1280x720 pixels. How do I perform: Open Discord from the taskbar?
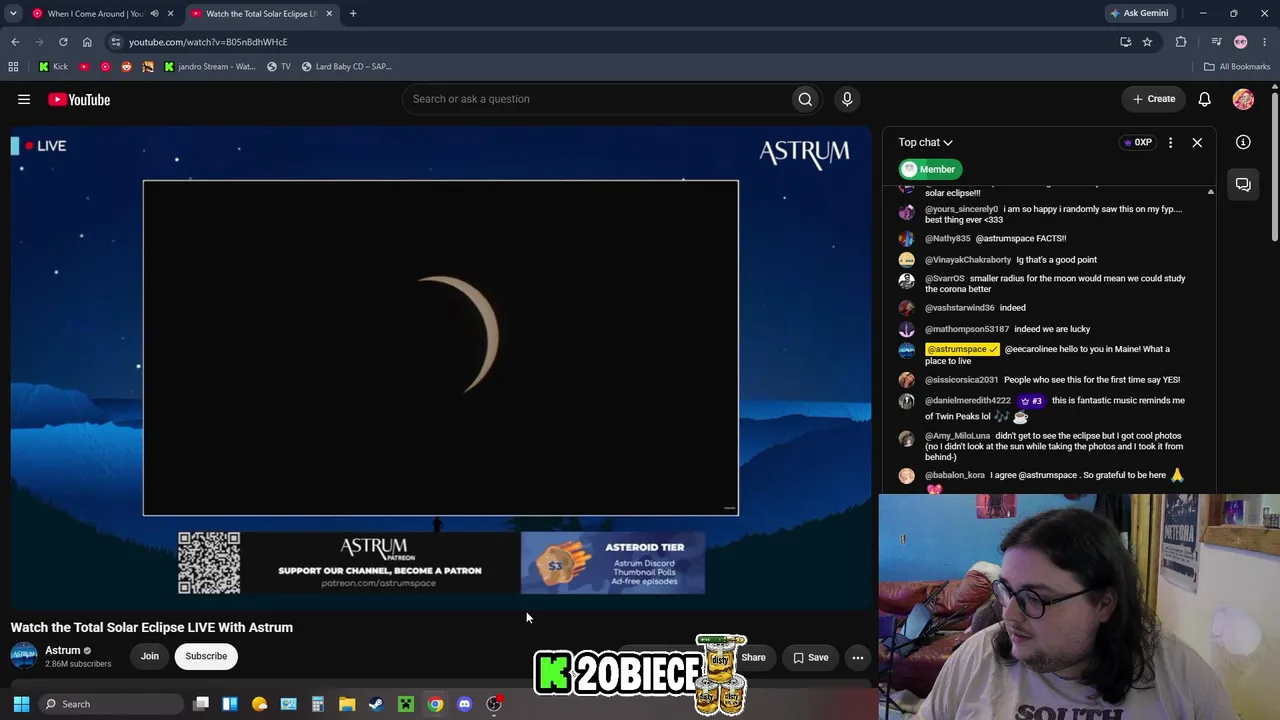tap(464, 704)
